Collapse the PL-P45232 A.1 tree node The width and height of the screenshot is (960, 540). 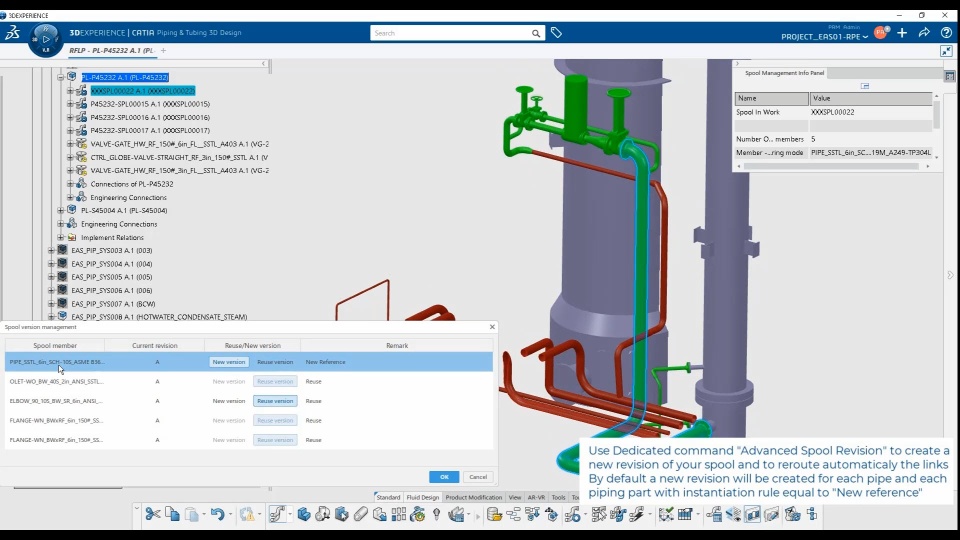tap(61, 77)
